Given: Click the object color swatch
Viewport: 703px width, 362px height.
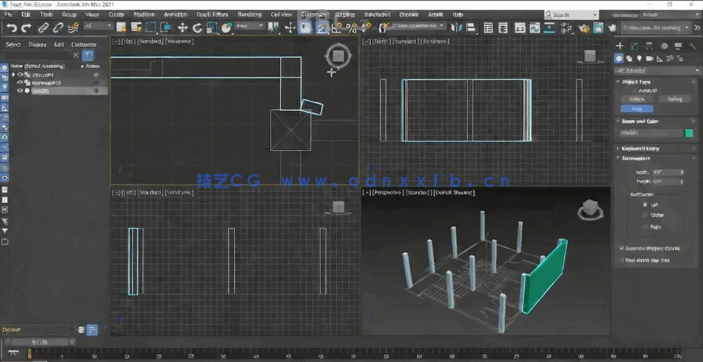Looking at the screenshot, I should coord(689,133).
